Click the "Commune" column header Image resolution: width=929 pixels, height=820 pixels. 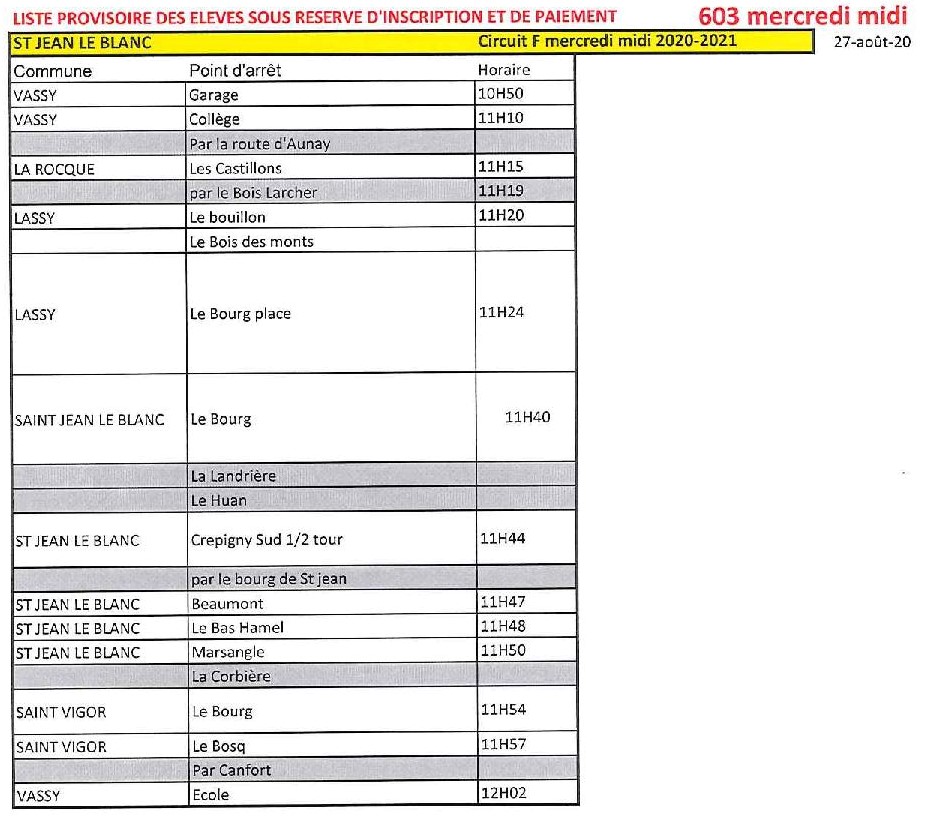pos(52,71)
